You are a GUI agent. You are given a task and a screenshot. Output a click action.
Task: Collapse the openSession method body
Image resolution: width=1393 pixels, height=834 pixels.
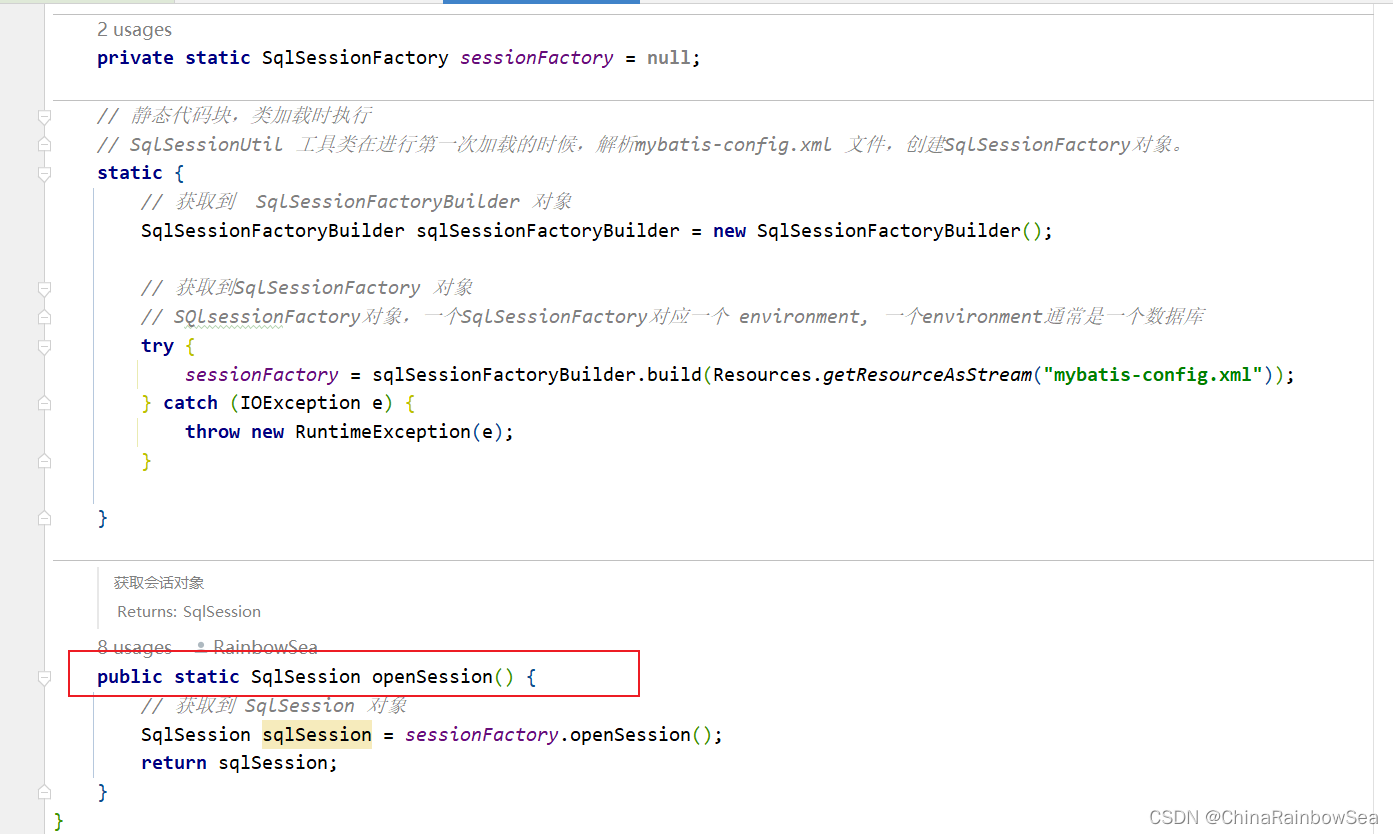point(44,678)
